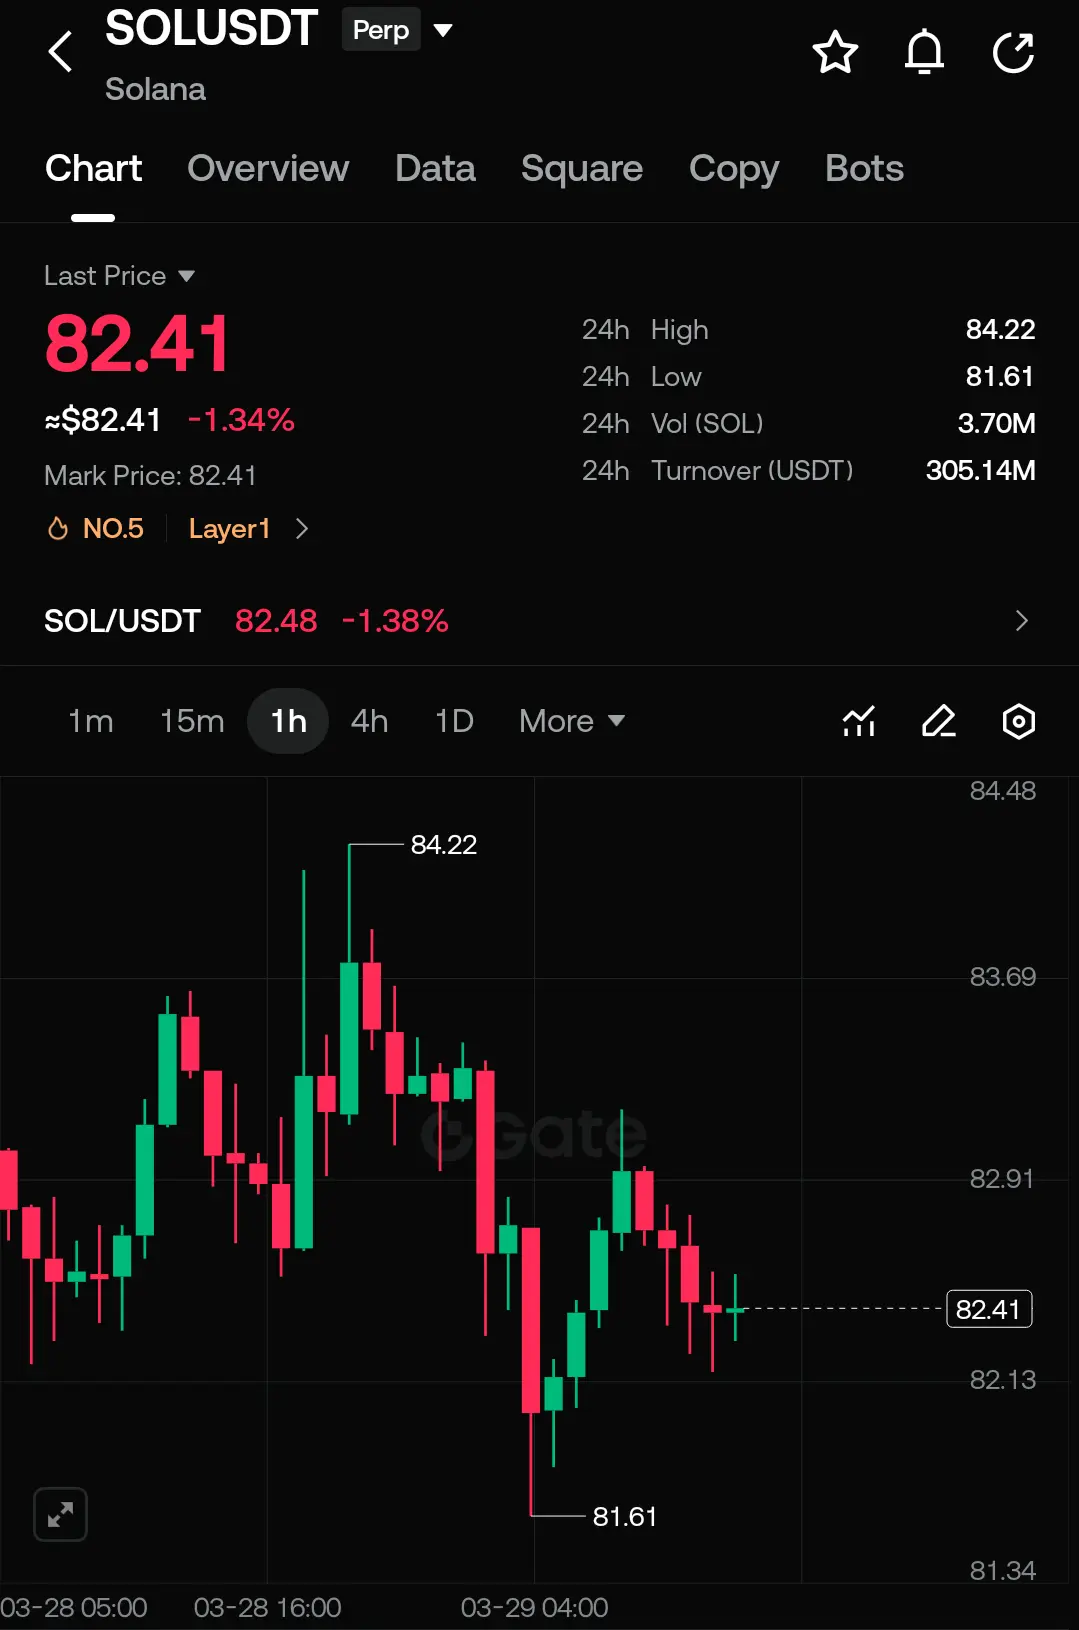
Task: Expand chart to fullscreen icon
Action: point(60,1514)
